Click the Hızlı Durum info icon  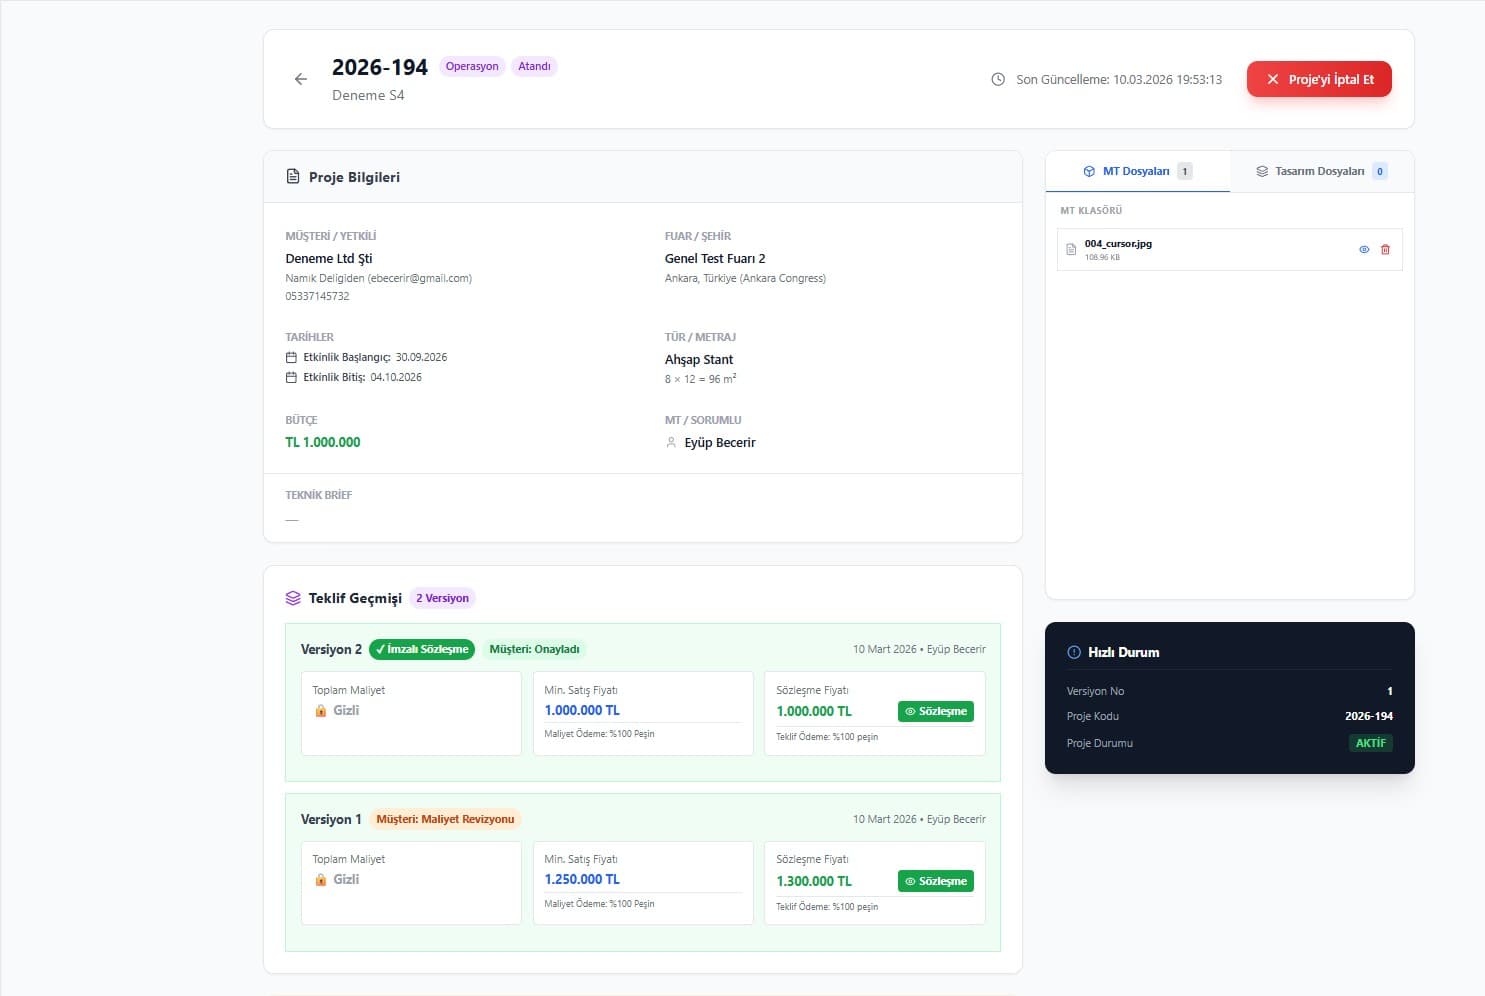coord(1074,652)
